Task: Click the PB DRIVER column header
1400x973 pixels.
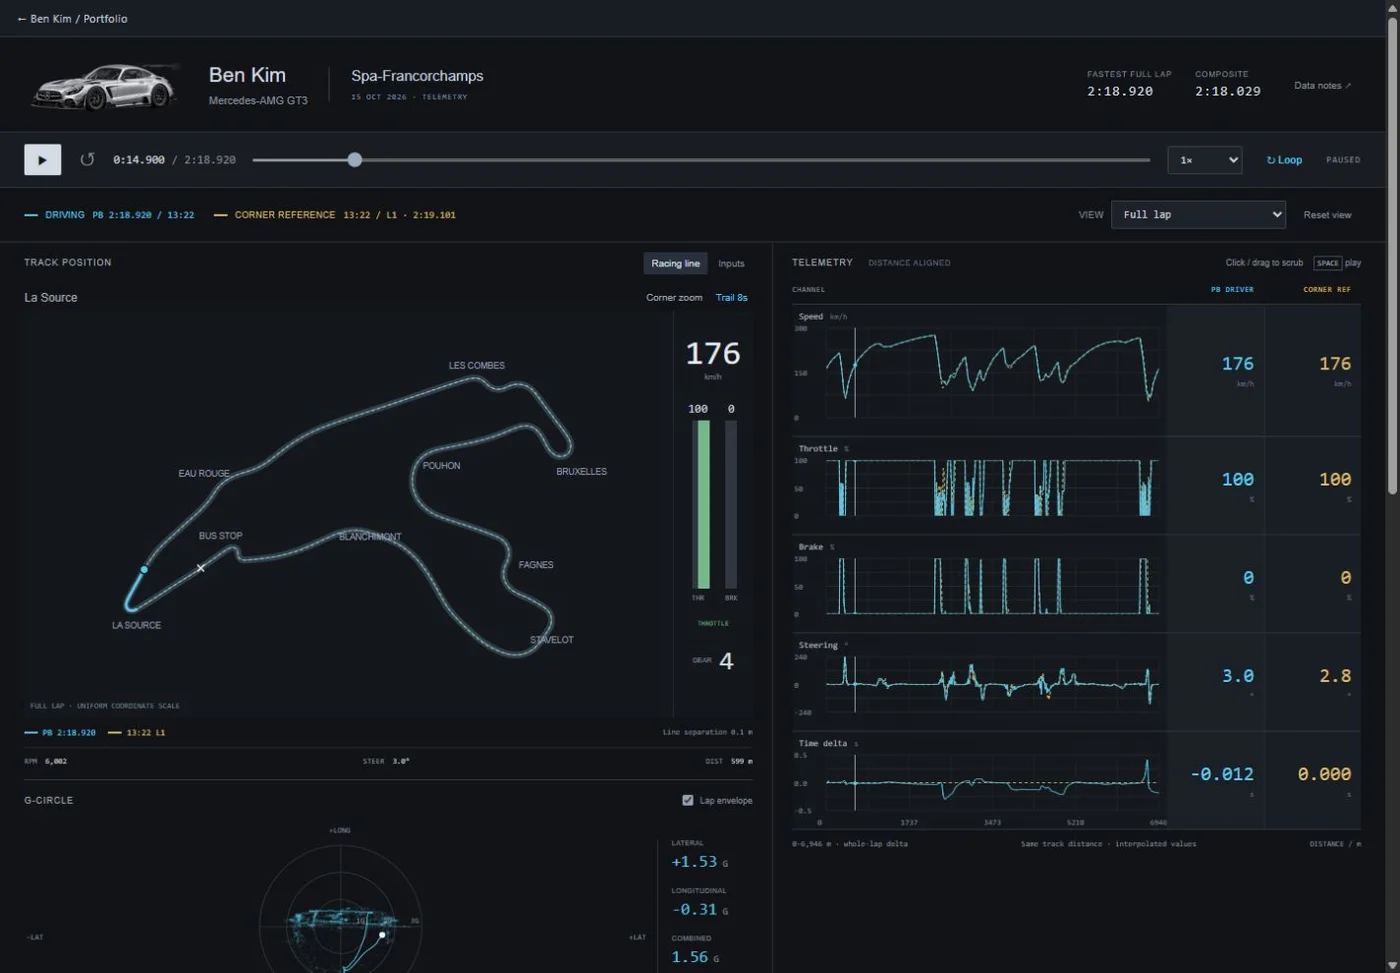Action: tap(1232, 290)
